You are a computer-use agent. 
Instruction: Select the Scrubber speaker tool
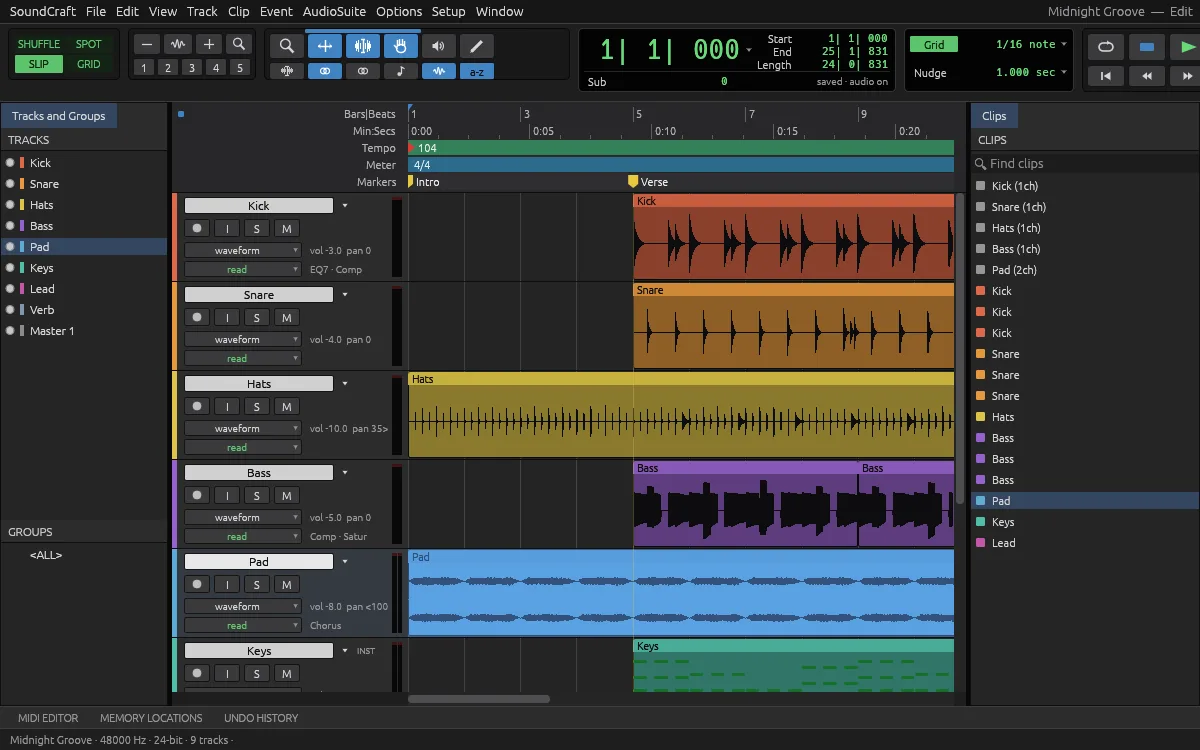point(439,46)
